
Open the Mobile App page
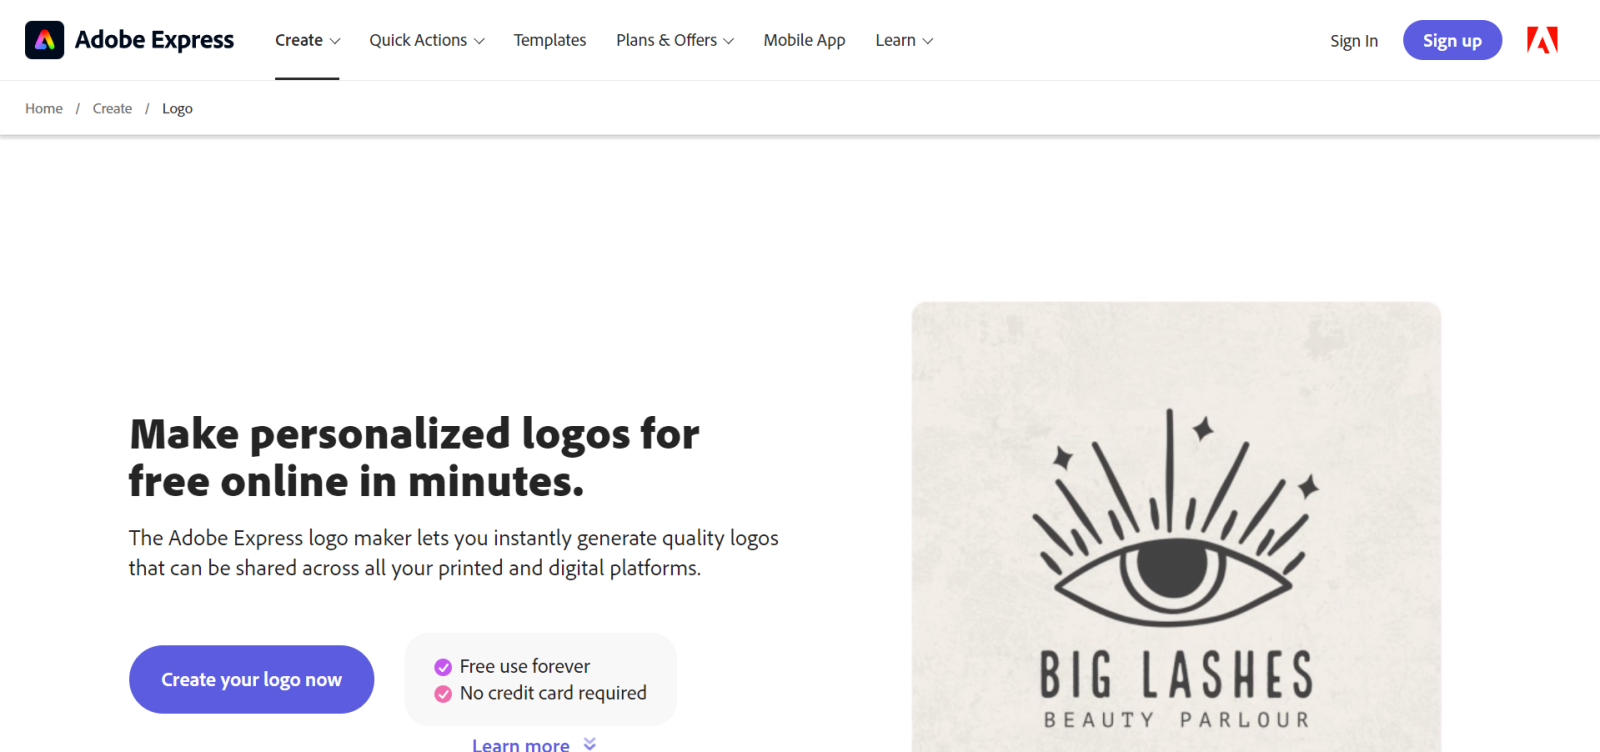click(x=804, y=40)
